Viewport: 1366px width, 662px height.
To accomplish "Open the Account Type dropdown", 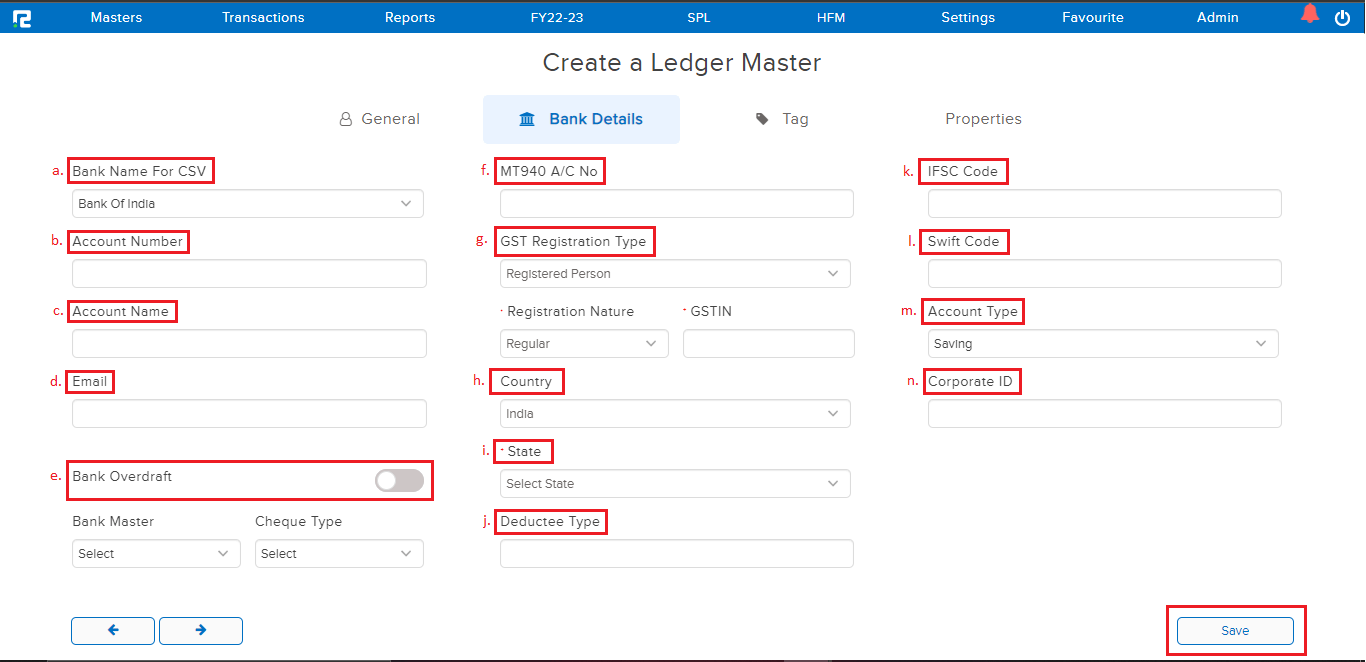I will 1103,344.
